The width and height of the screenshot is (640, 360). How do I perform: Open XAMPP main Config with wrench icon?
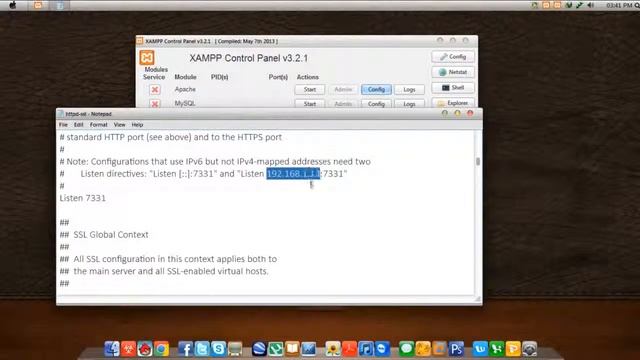point(453,57)
